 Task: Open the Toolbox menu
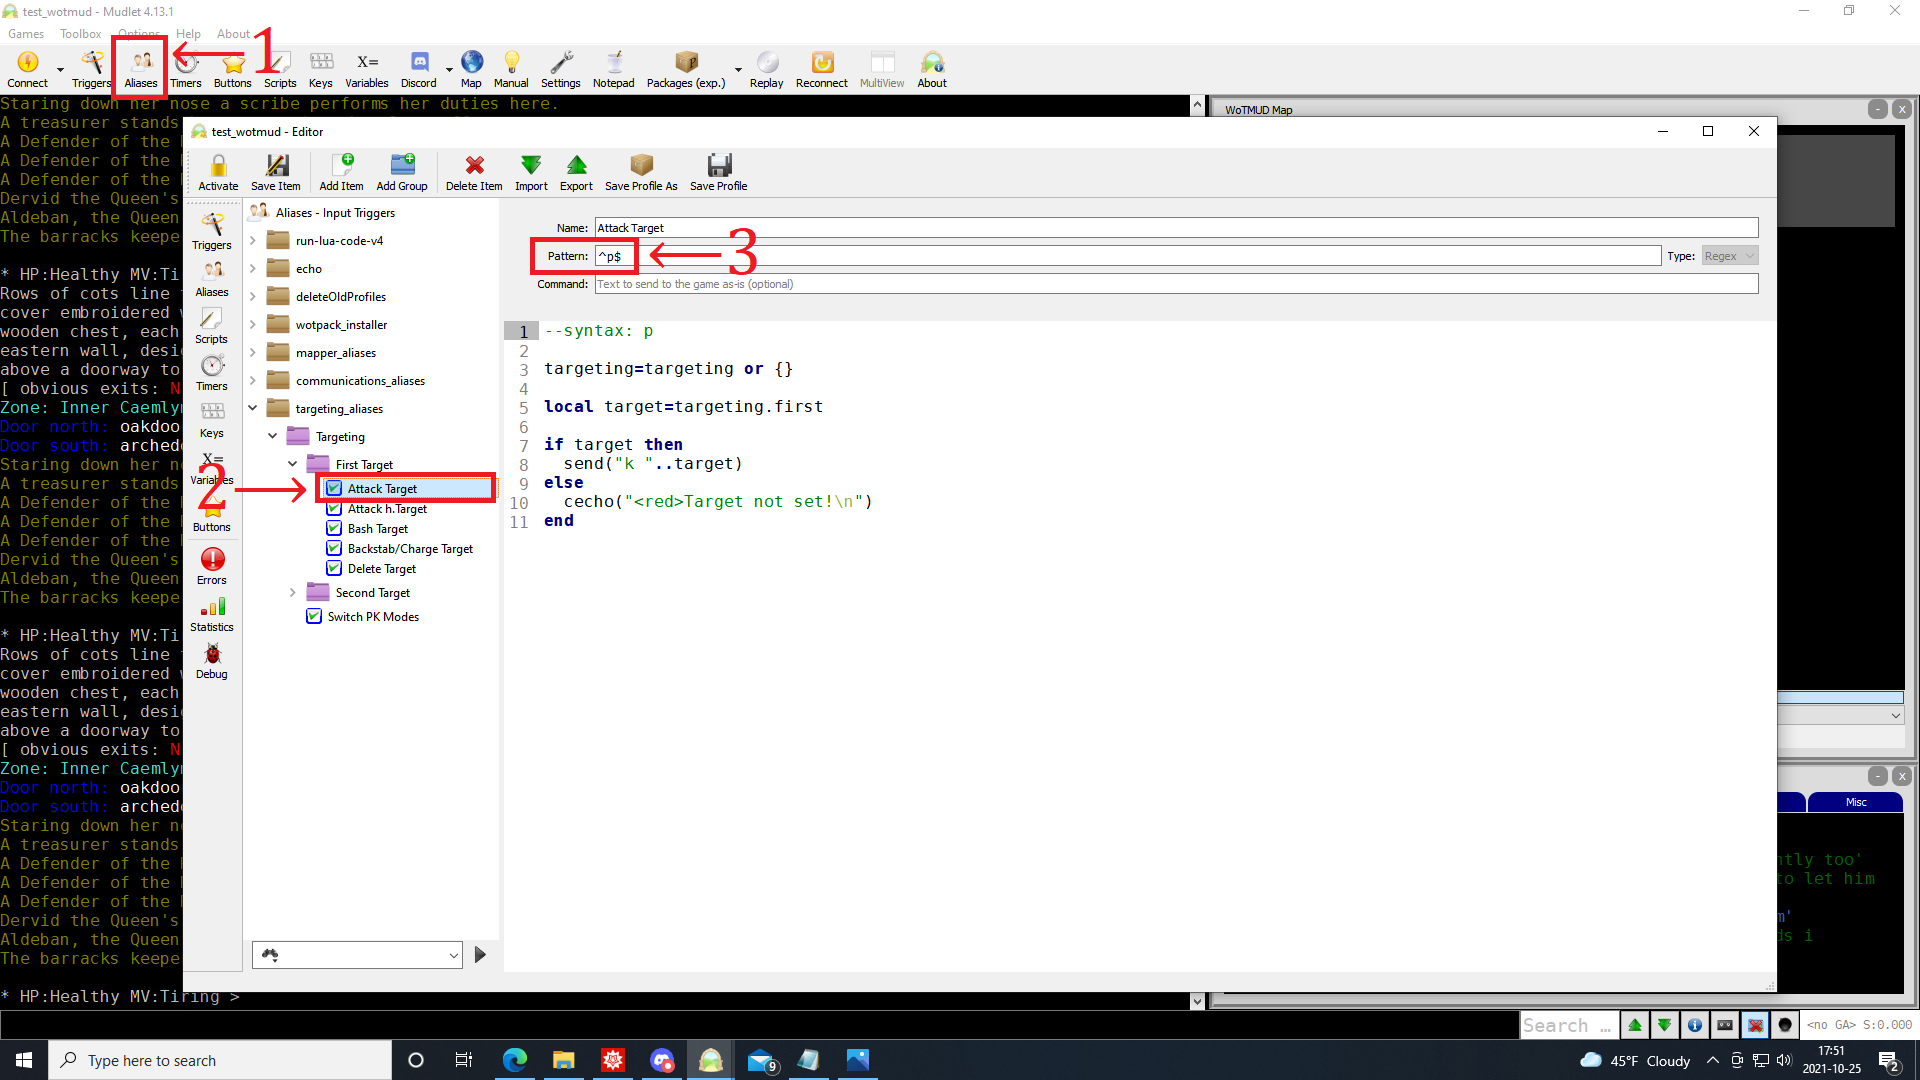[80, 33]
